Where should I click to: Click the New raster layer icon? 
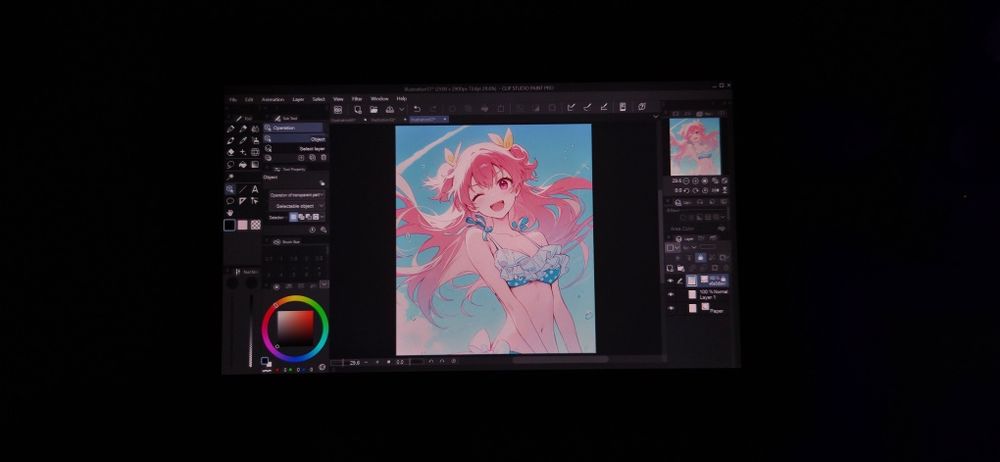coord(670,268)
